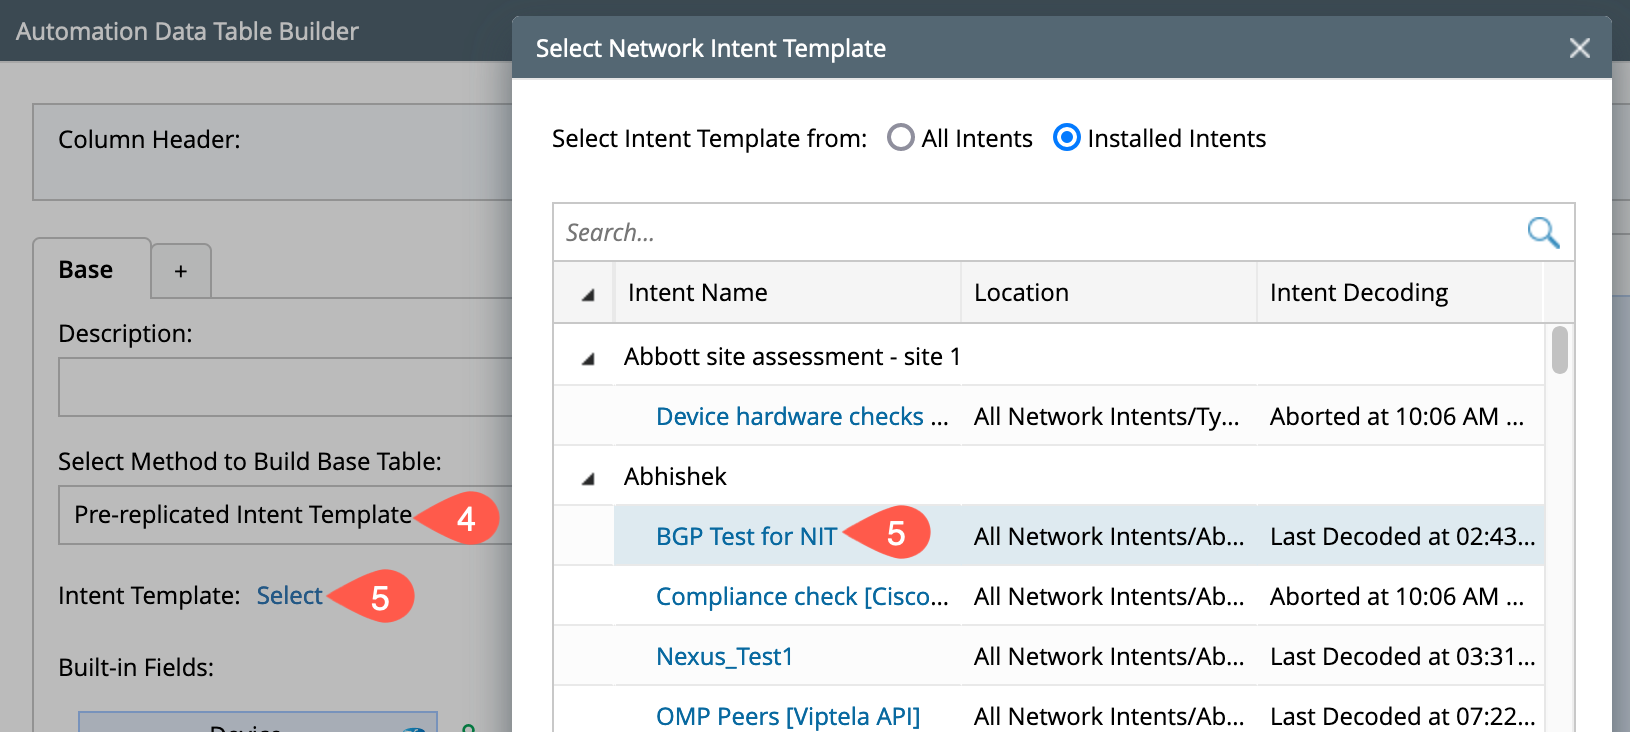Switch to the Base tab
The image size is (1630, 736).
[87, 270]
